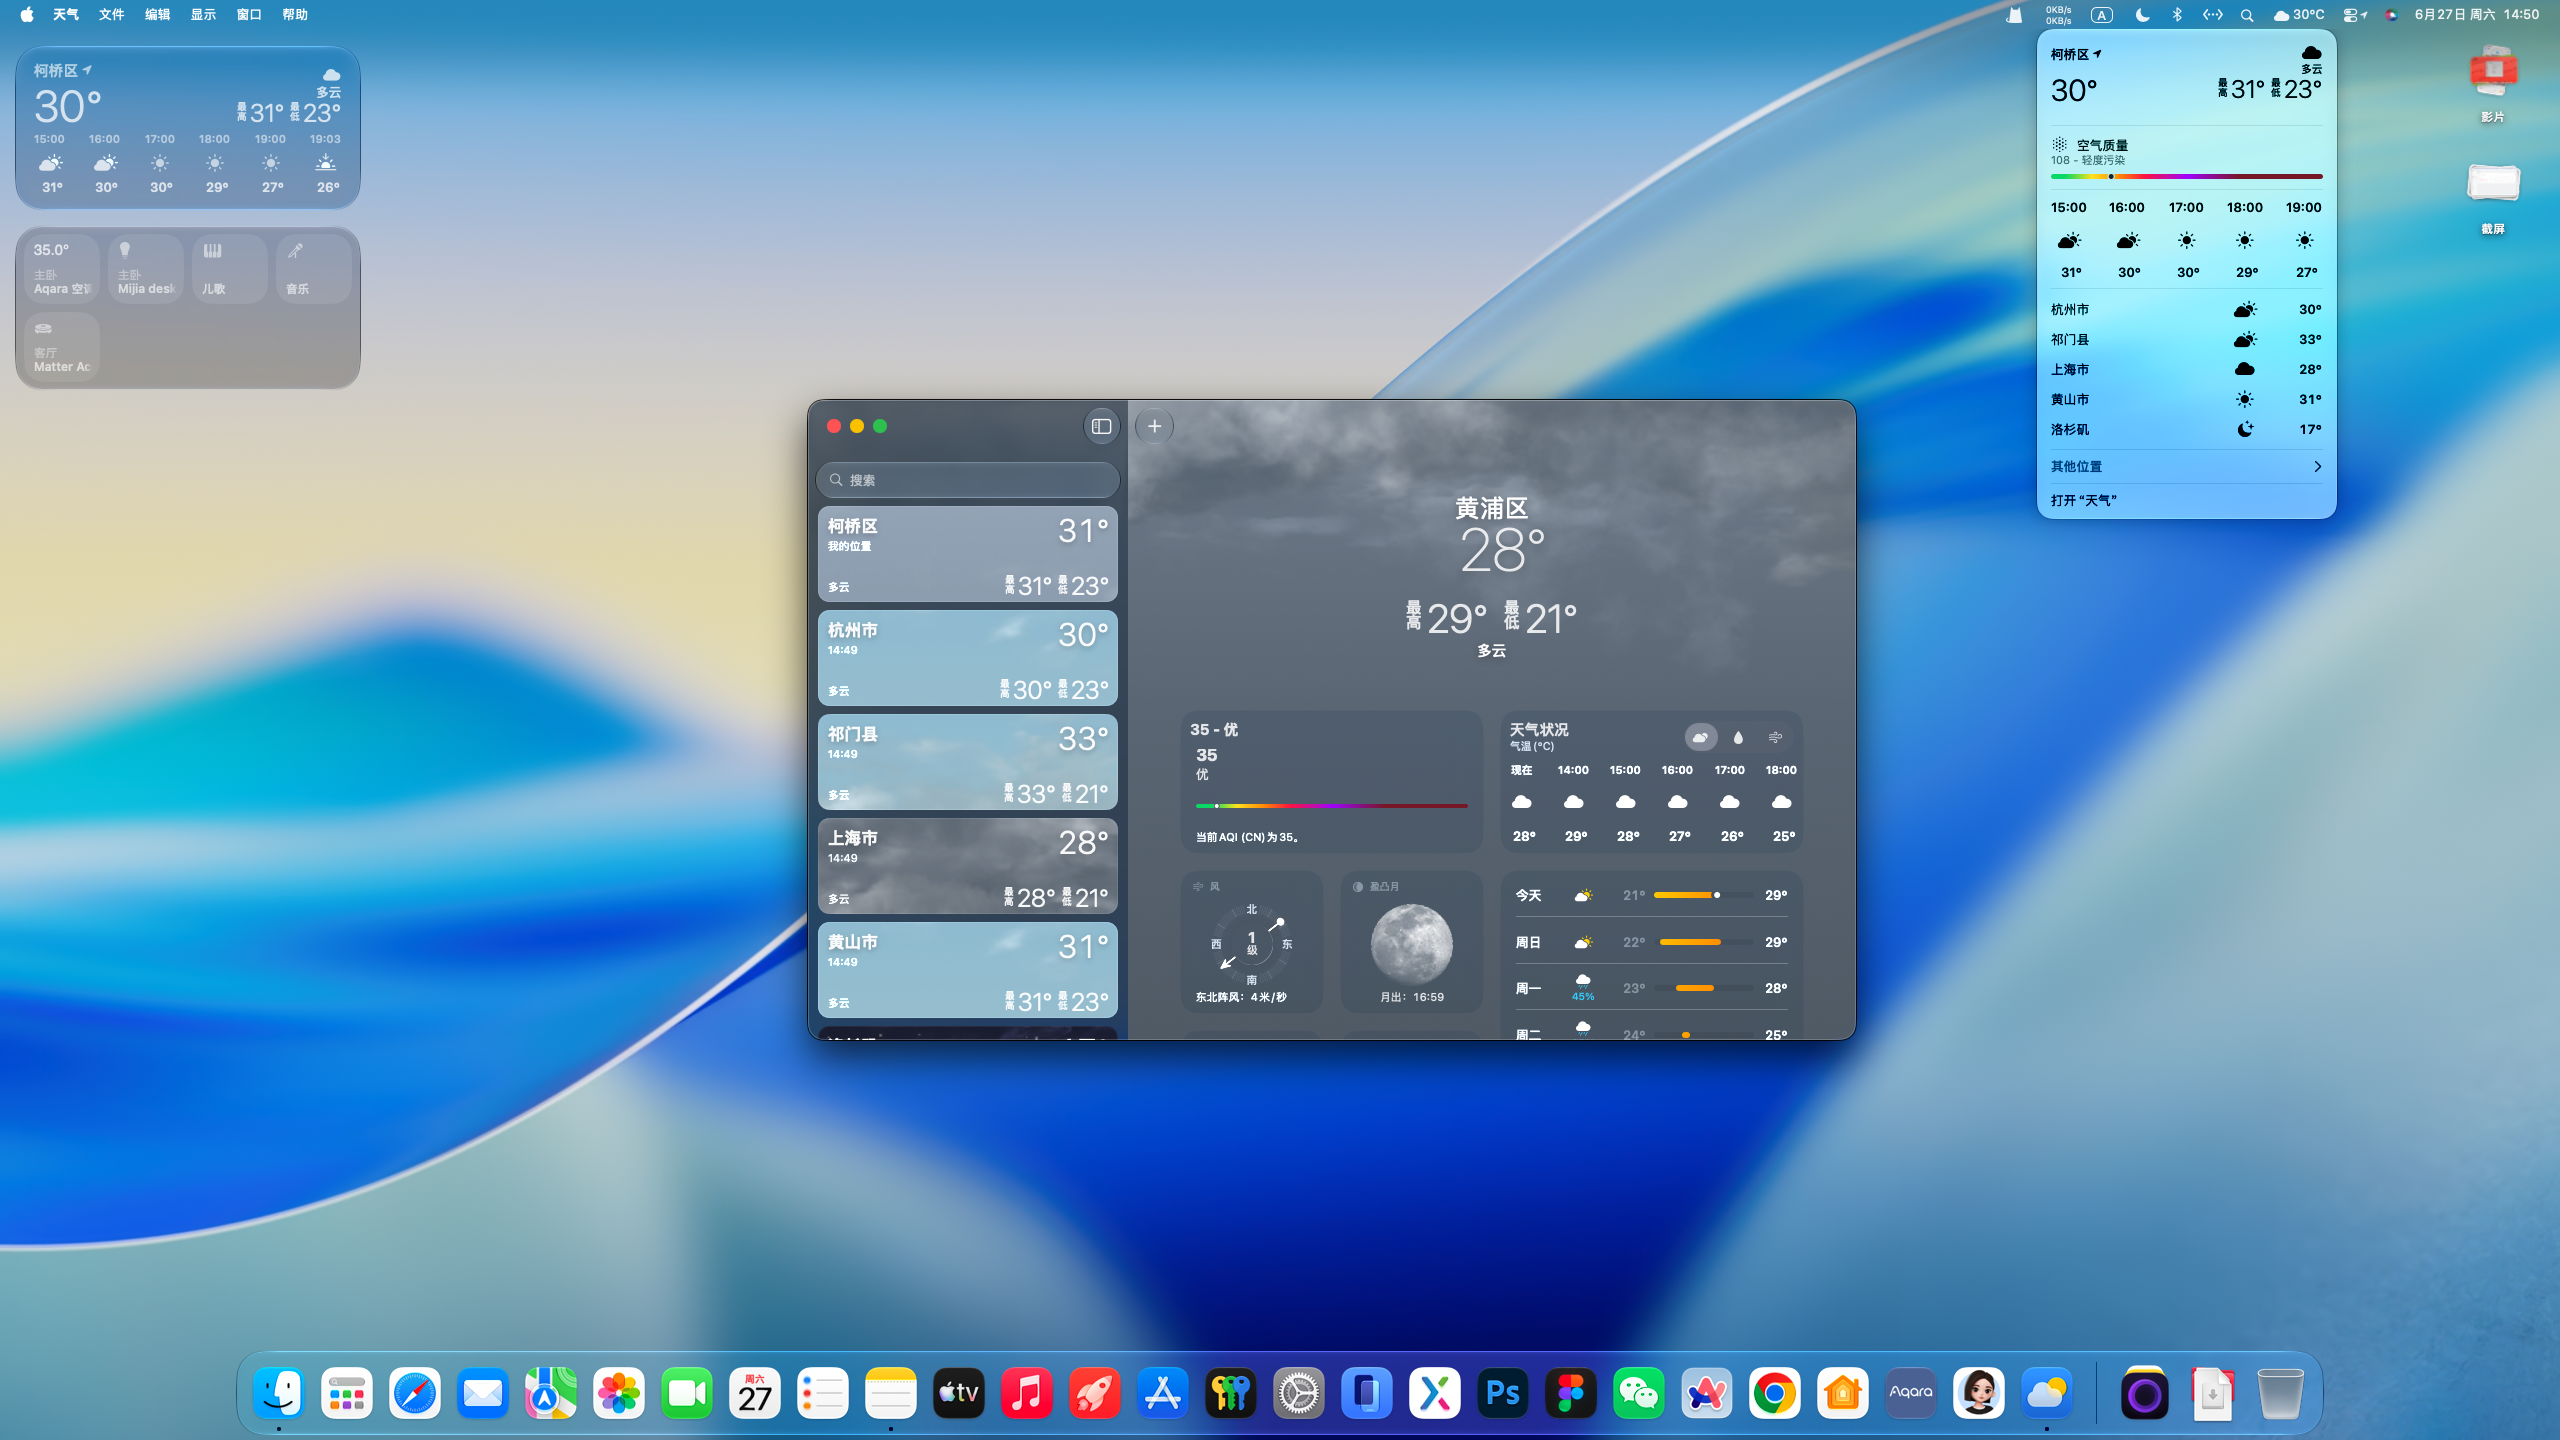The height and width of the screenshot is (1440, 2560).
Task: Toggle the Aqara 空调 tile in Home widget
Action: pyautogui.click(x=62, y=268)
